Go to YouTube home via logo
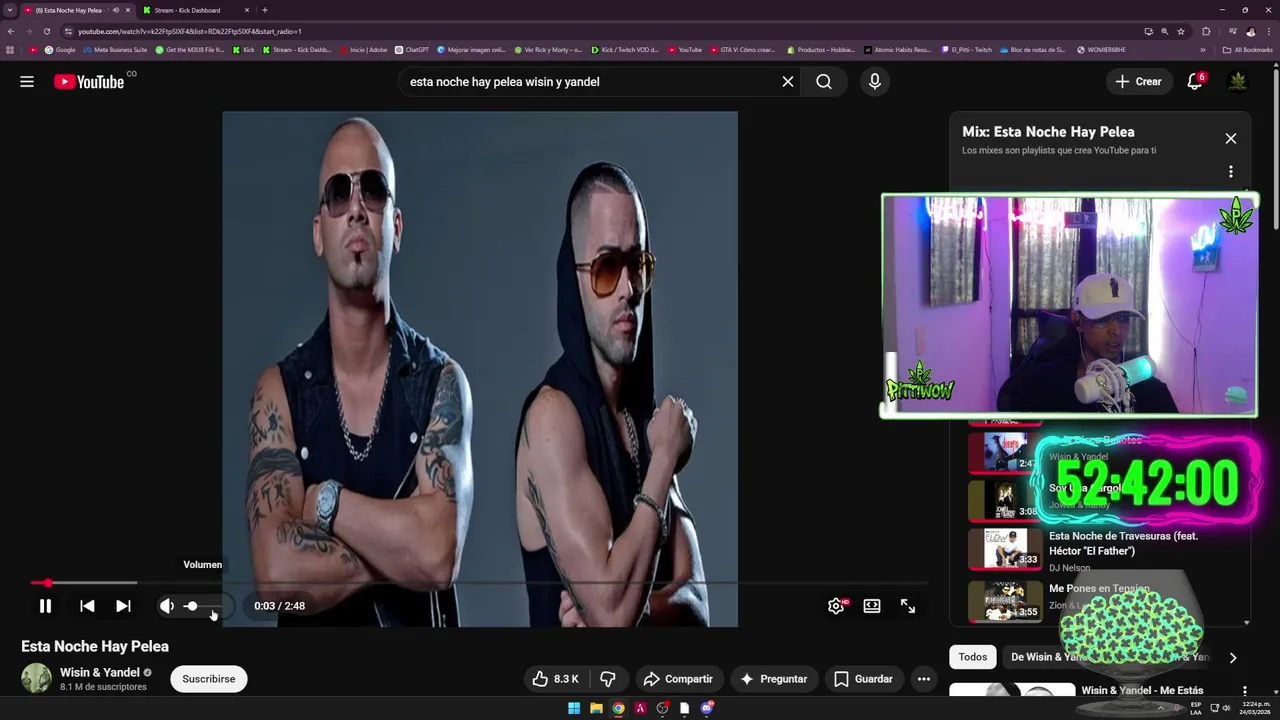 89,82
